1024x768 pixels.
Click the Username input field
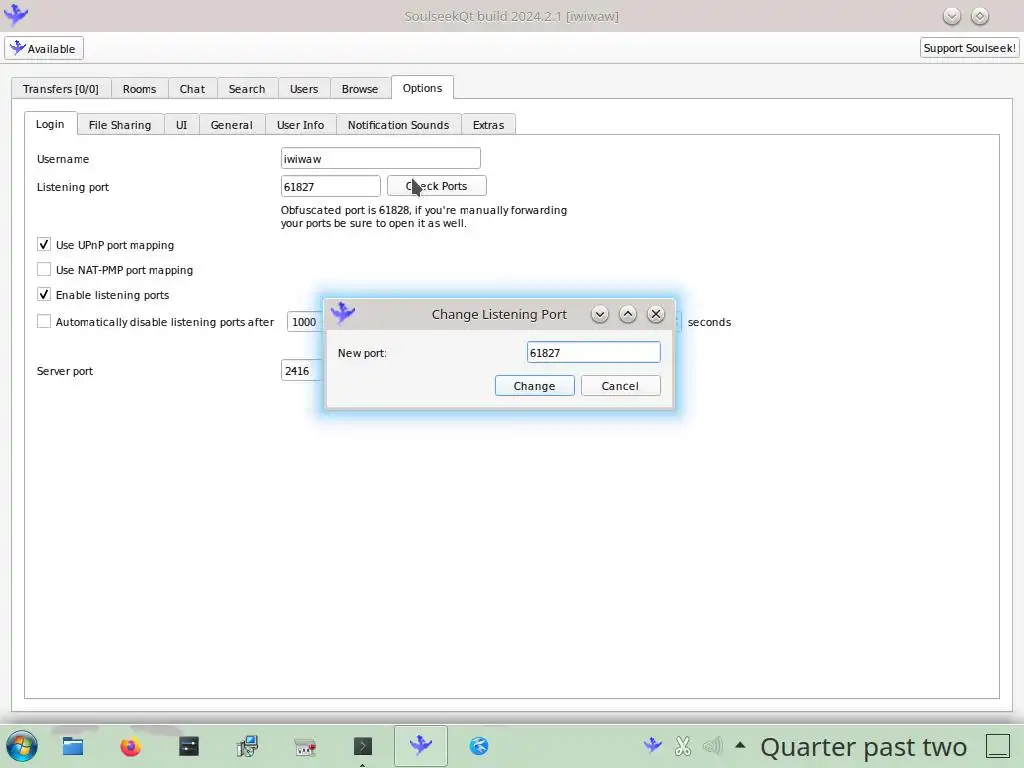[x=381, y=159]
